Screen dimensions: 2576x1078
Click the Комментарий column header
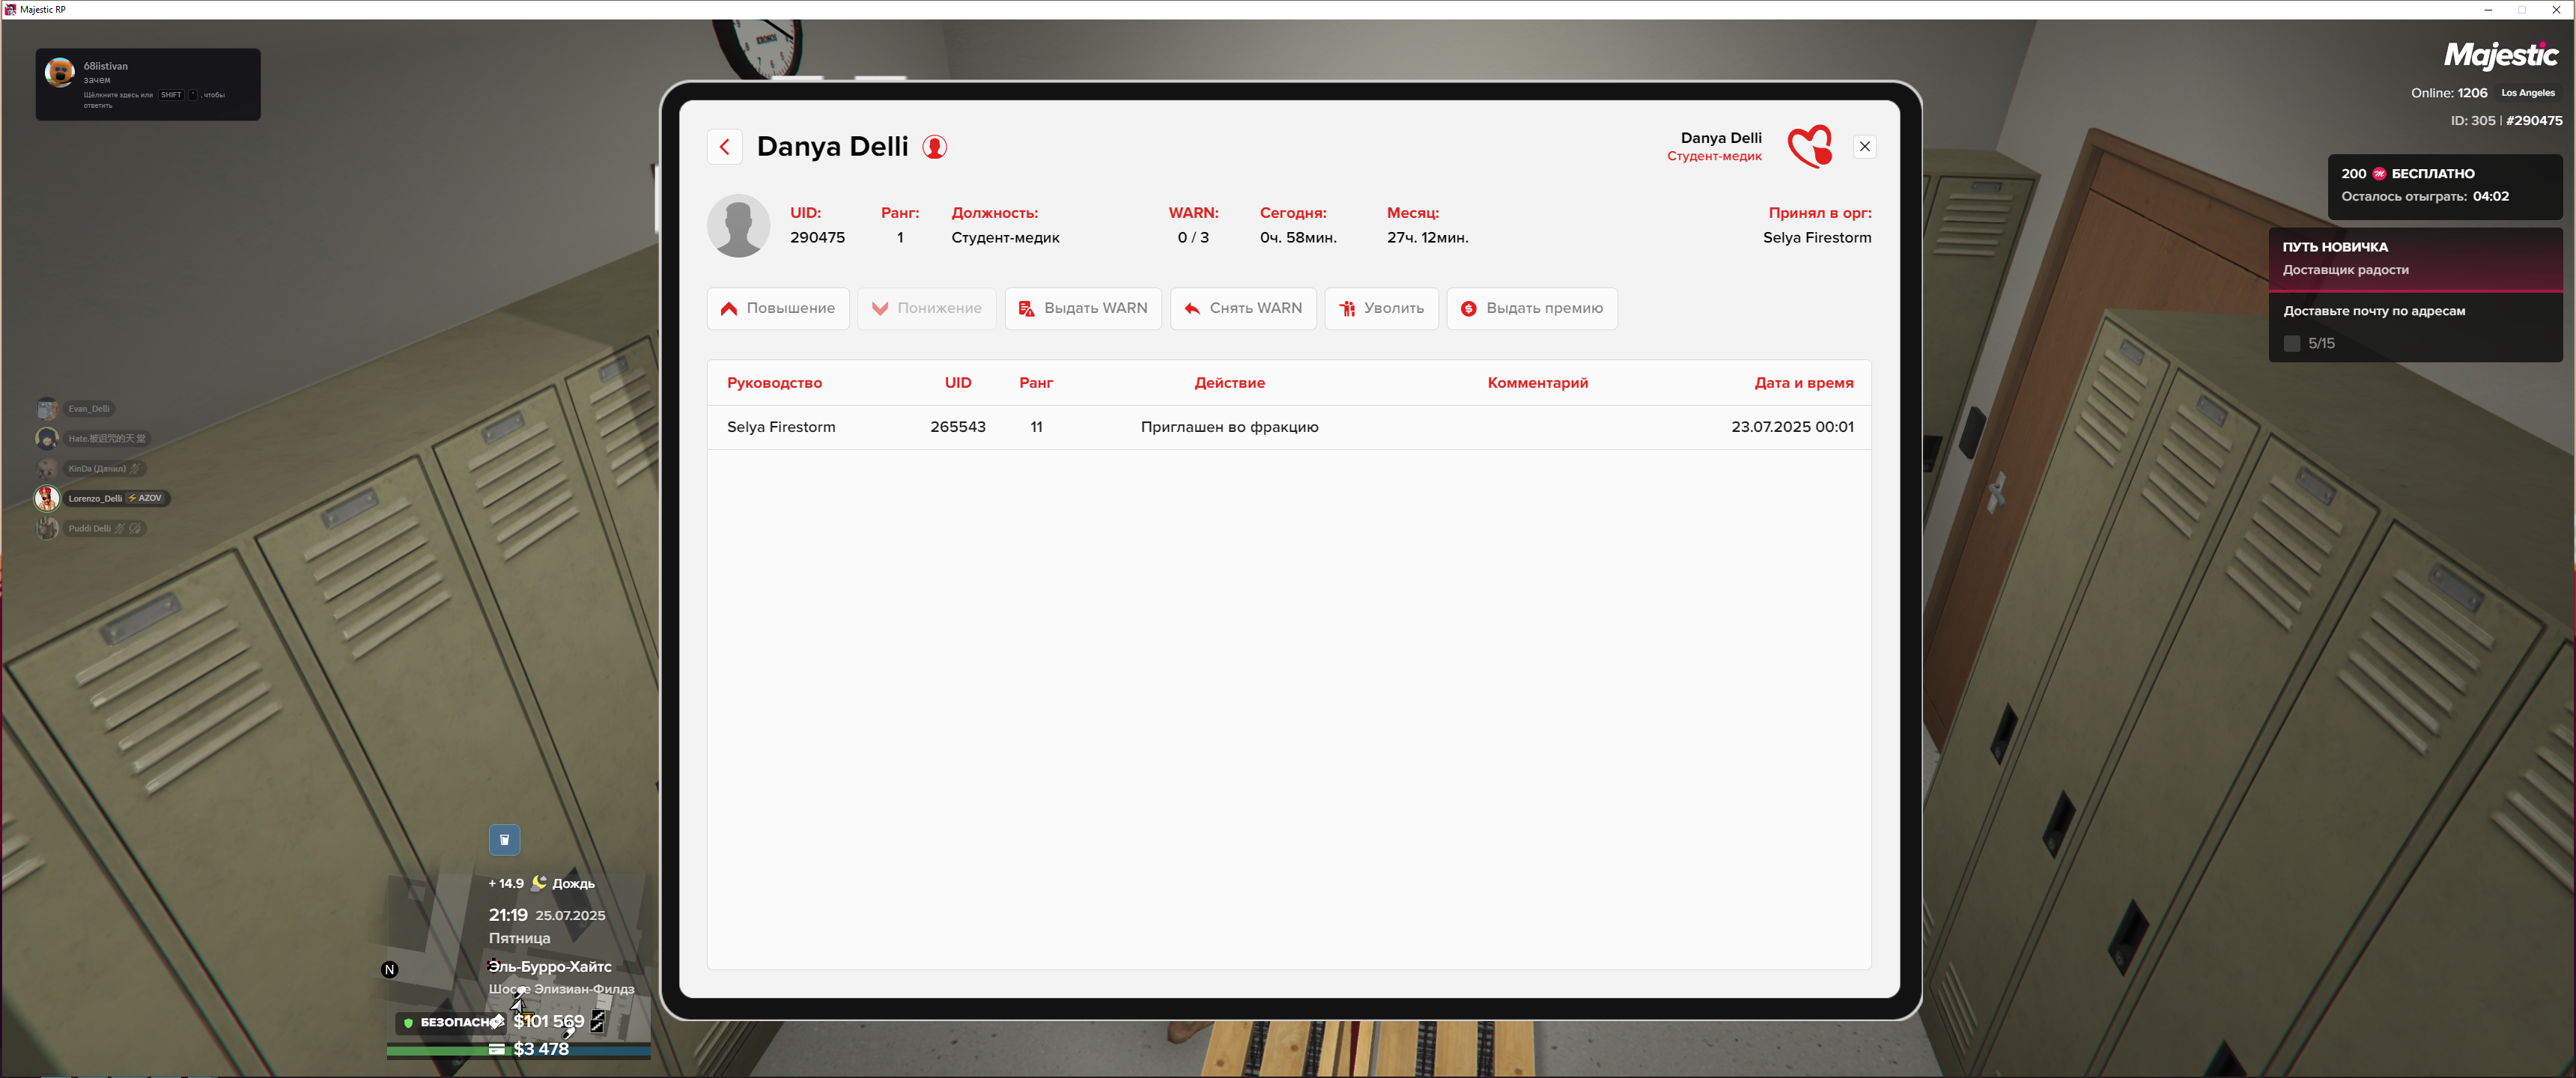(1537, 383)
